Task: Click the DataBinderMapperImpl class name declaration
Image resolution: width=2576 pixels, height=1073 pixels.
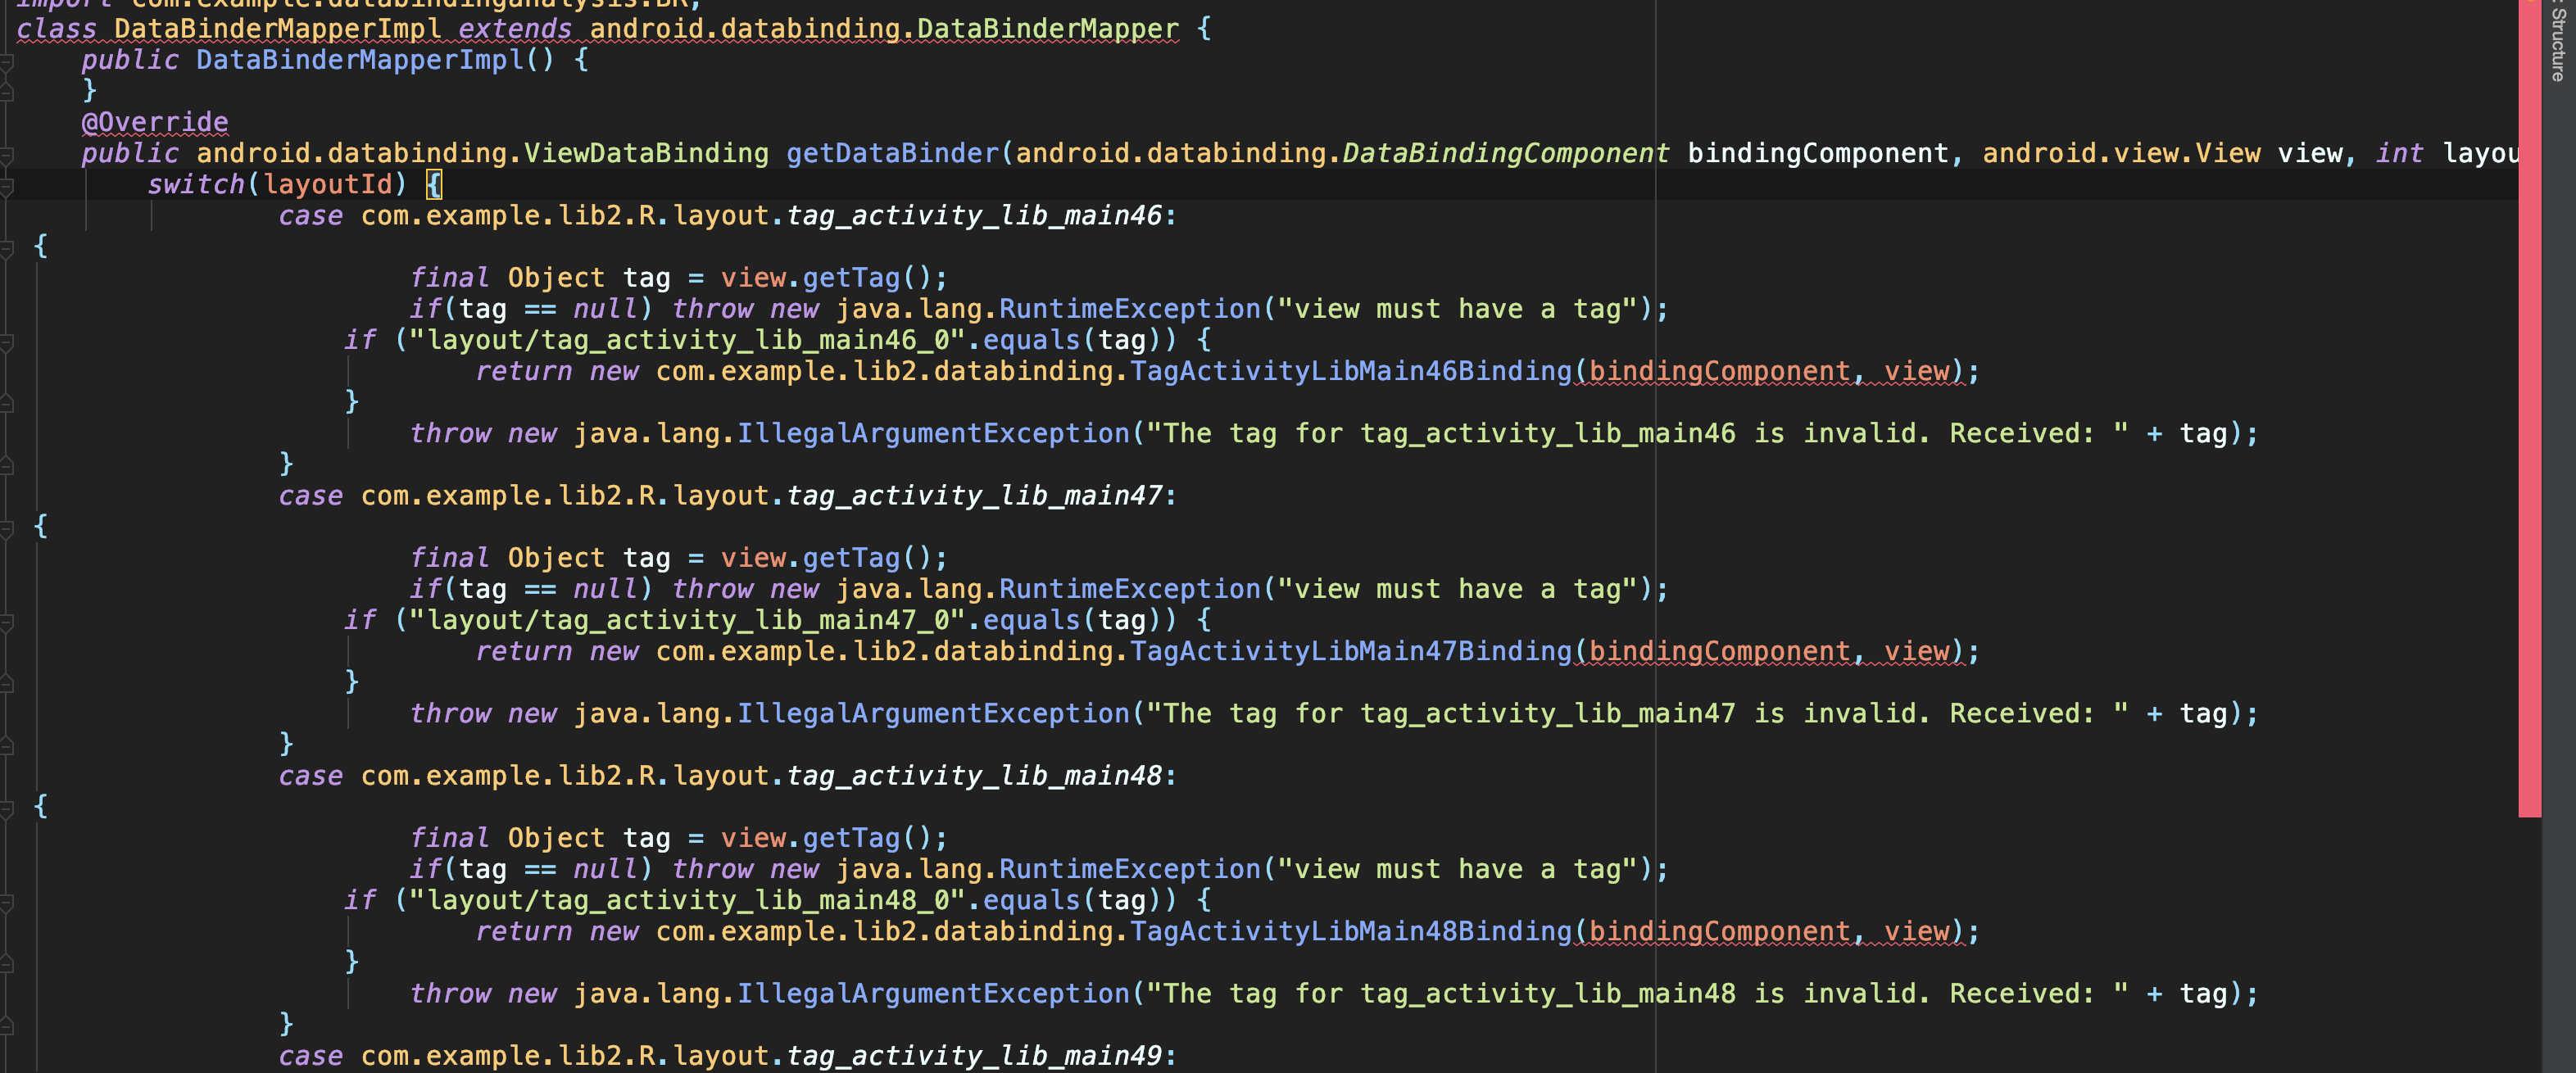Action: [277, 29]
